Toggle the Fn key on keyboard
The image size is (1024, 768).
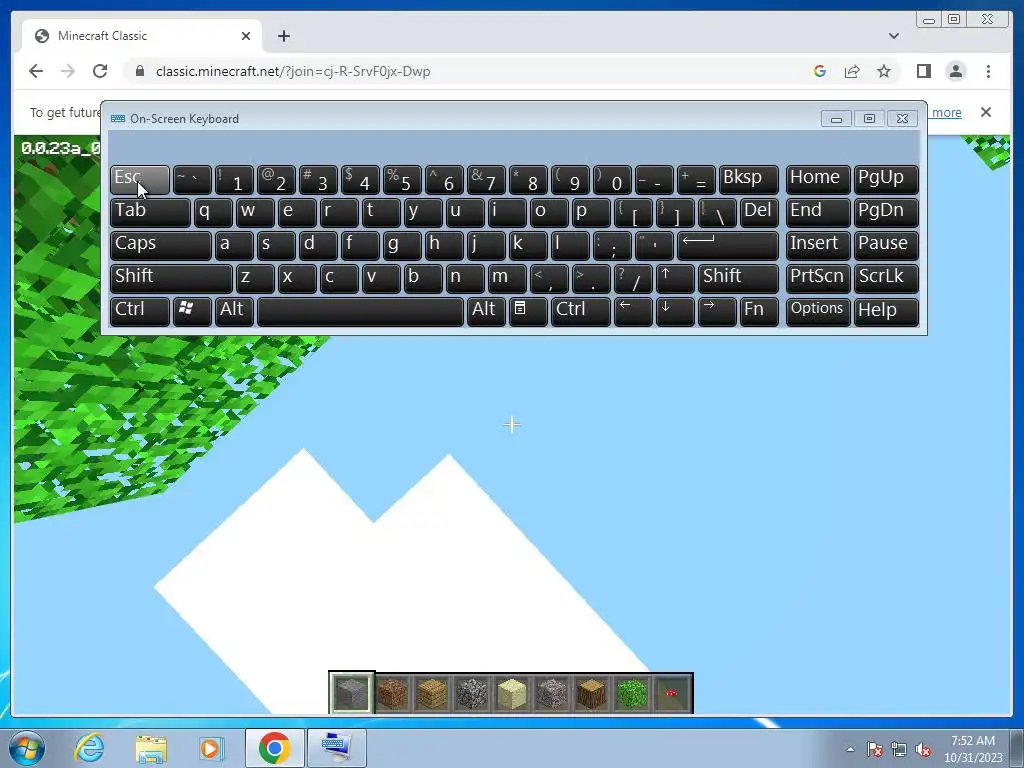[759, 312]
